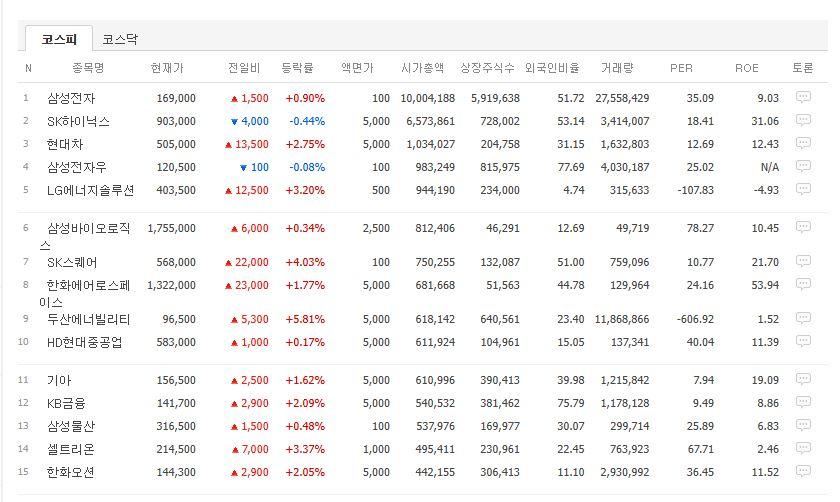Click the 상장주식수 column header
Image resolution: width=840 pixels, height=502 pixels.
[488, 68]
